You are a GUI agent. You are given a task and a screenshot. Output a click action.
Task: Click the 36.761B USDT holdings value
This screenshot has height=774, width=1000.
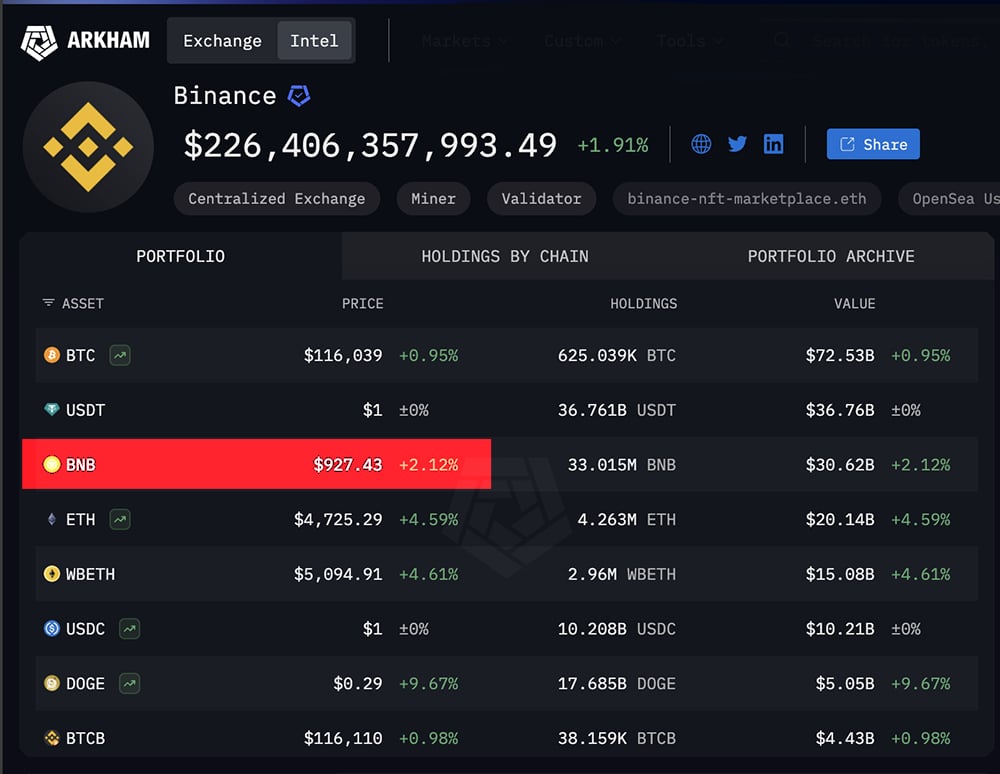[617, 410]
